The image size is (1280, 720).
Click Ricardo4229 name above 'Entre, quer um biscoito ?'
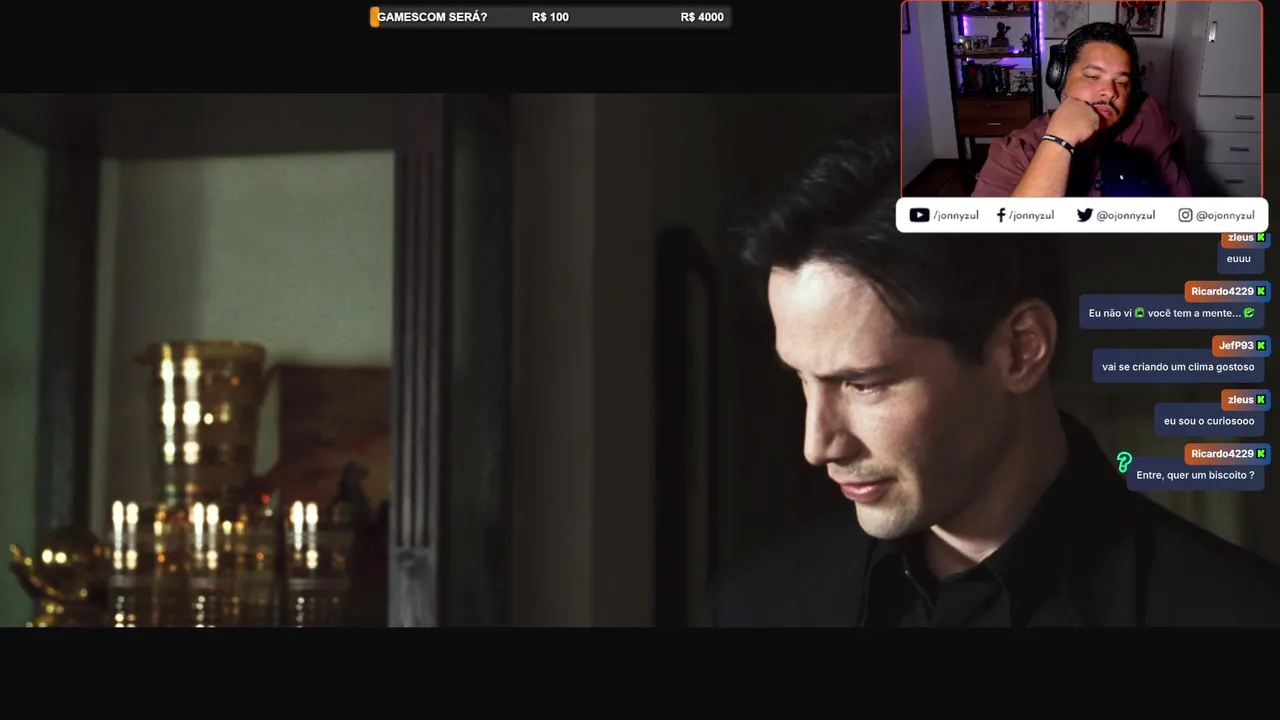(1222, 454)
